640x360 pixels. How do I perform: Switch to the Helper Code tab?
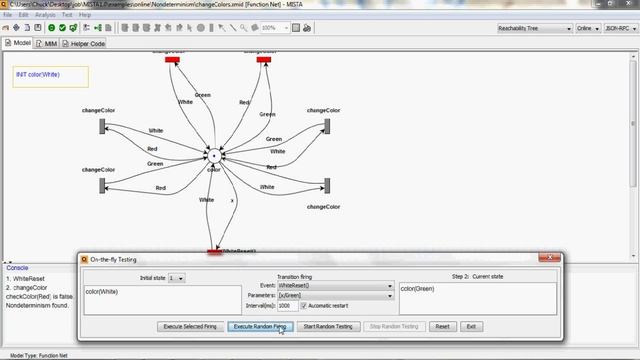click(84, 43)
